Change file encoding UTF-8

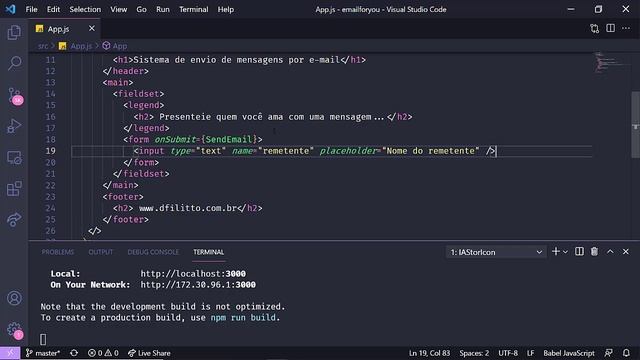pos(508,353)
